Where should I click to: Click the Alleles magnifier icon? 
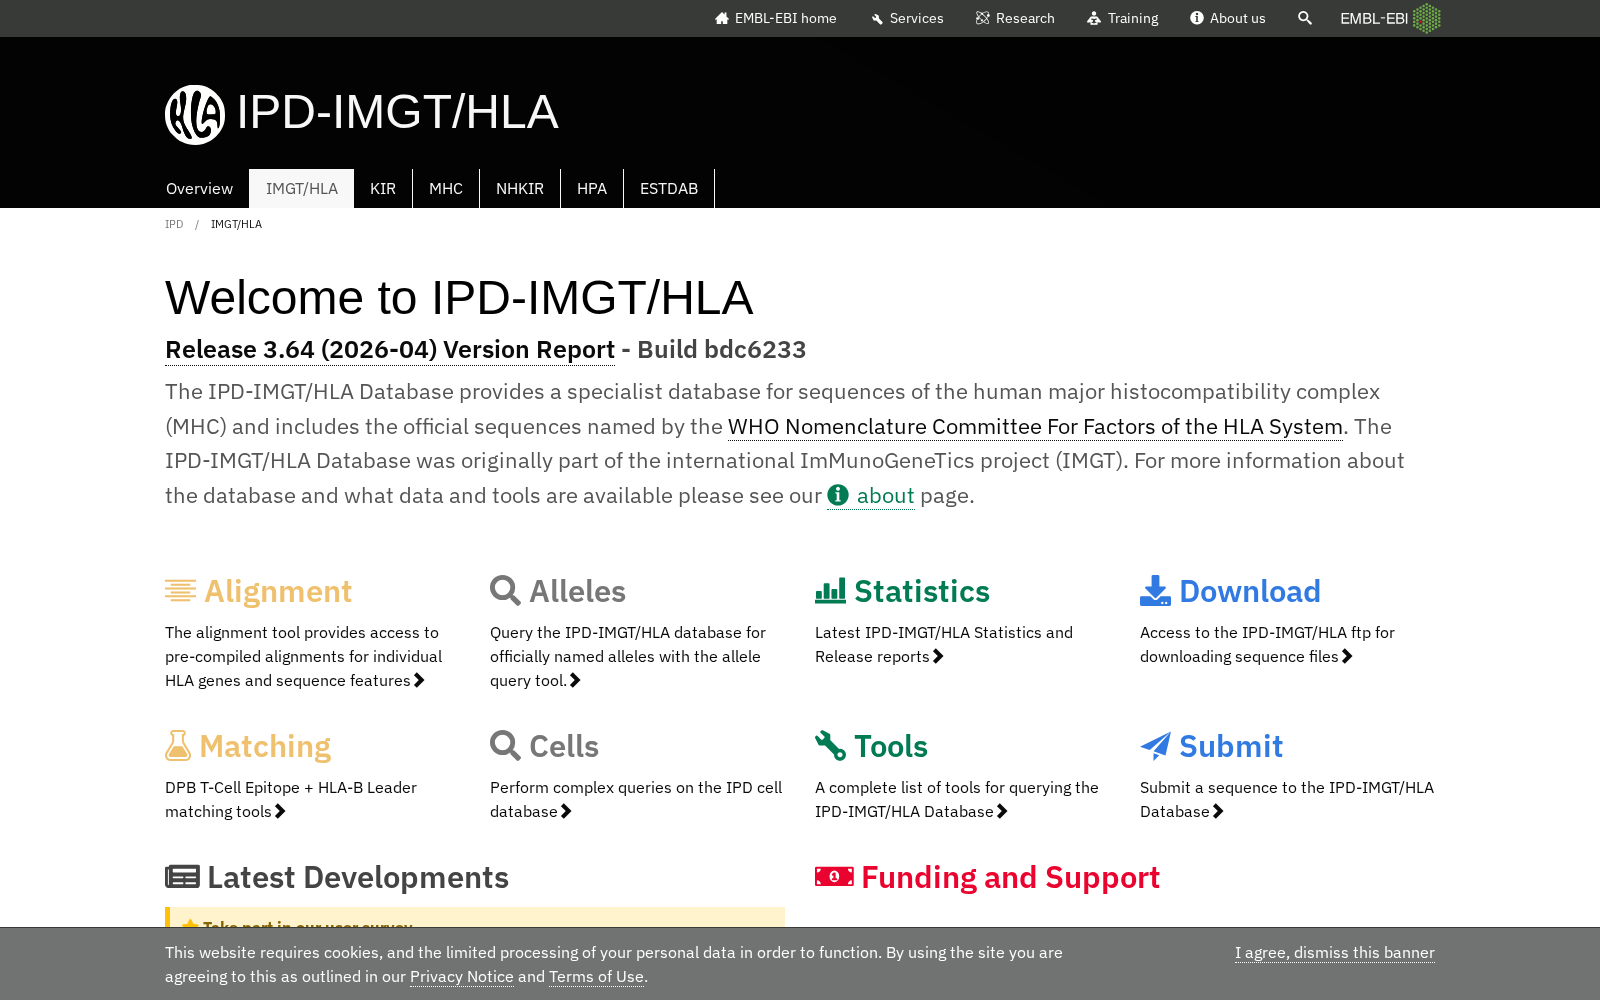[x=506, y=591]
